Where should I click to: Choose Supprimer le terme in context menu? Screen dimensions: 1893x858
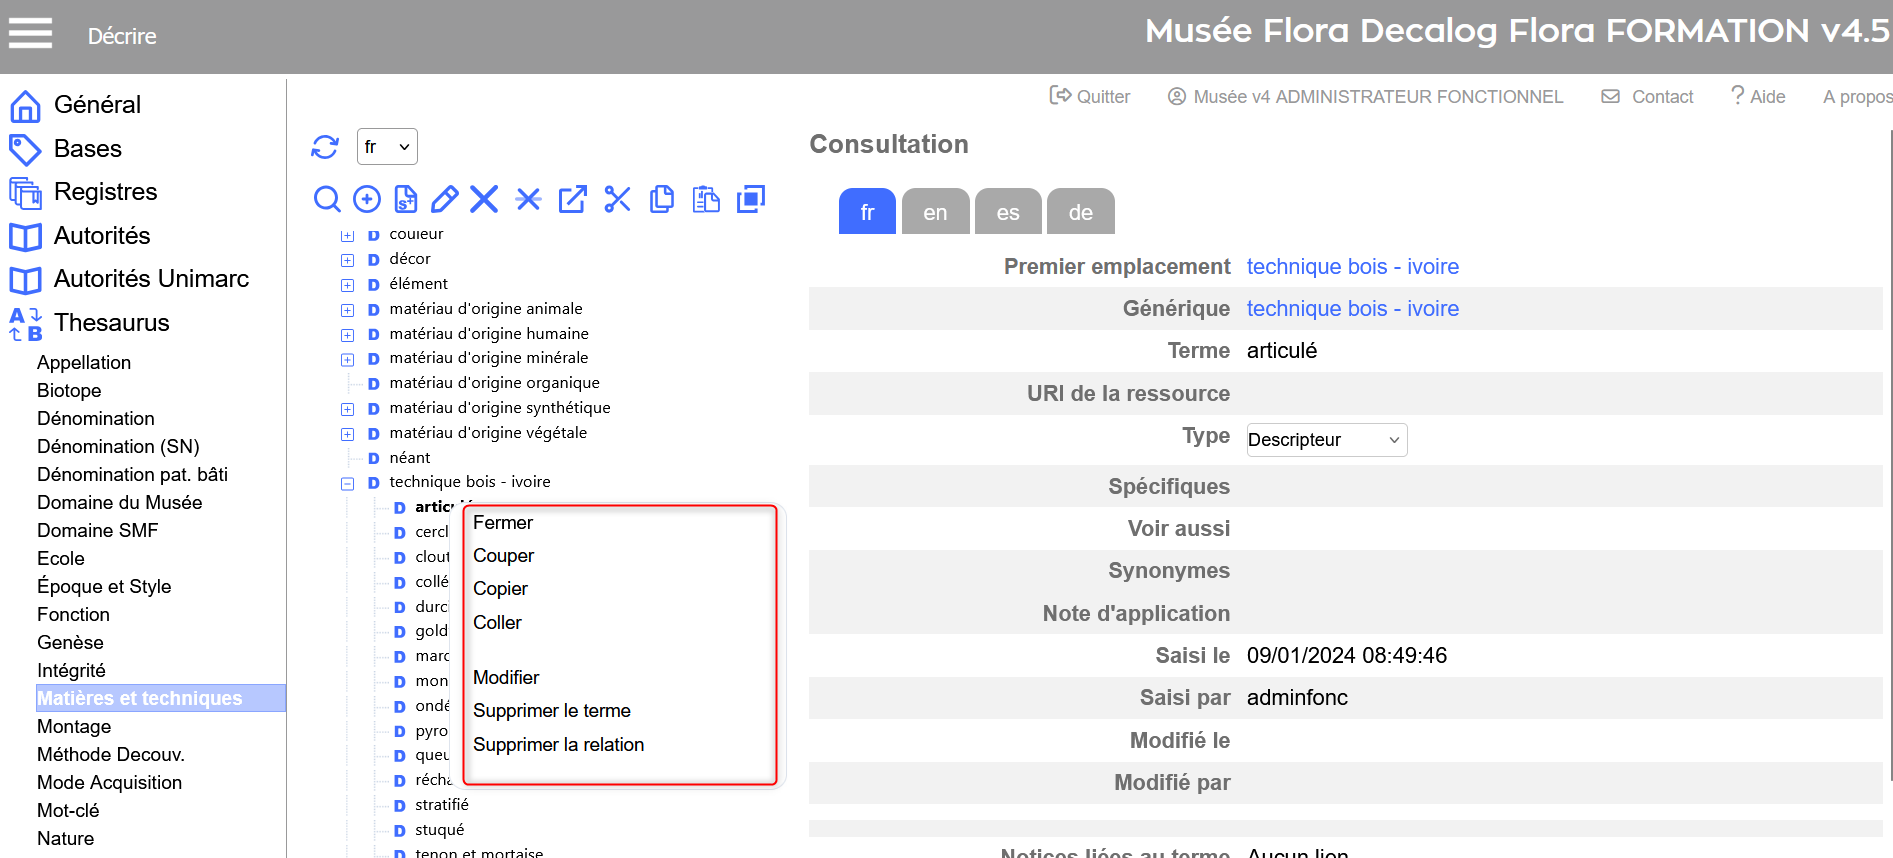(552, 711)
